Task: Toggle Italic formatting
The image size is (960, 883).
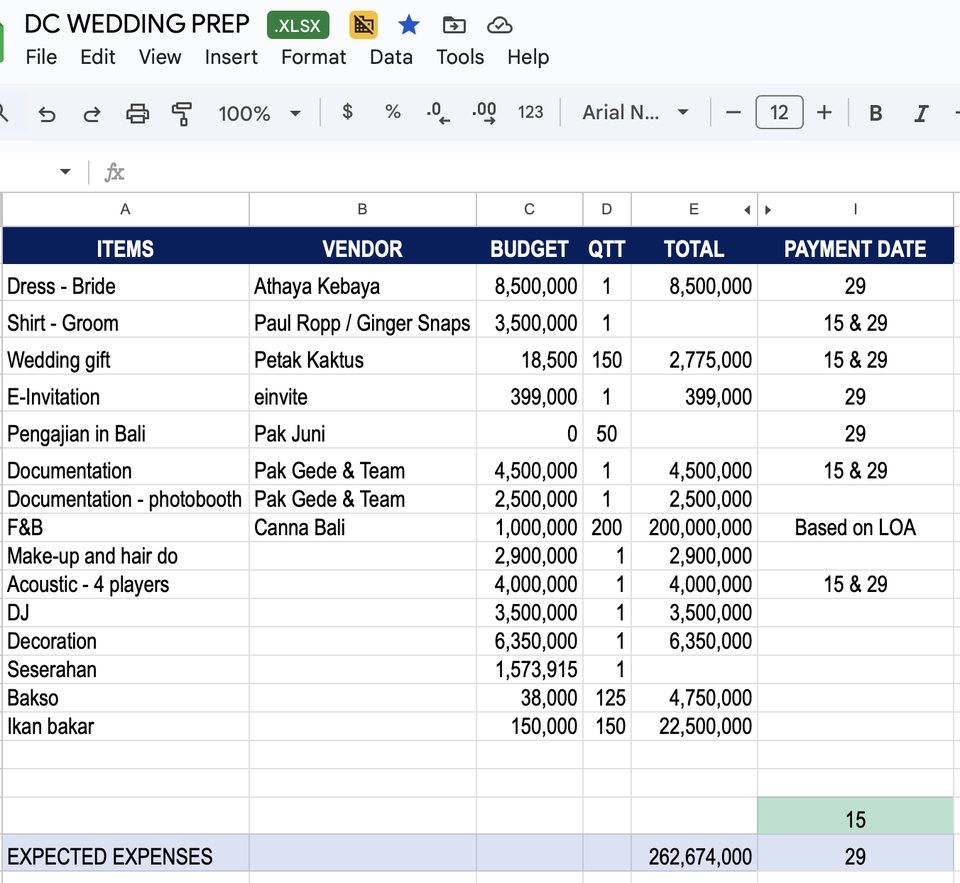Action: pyautogui.click(x=921, y=113)
